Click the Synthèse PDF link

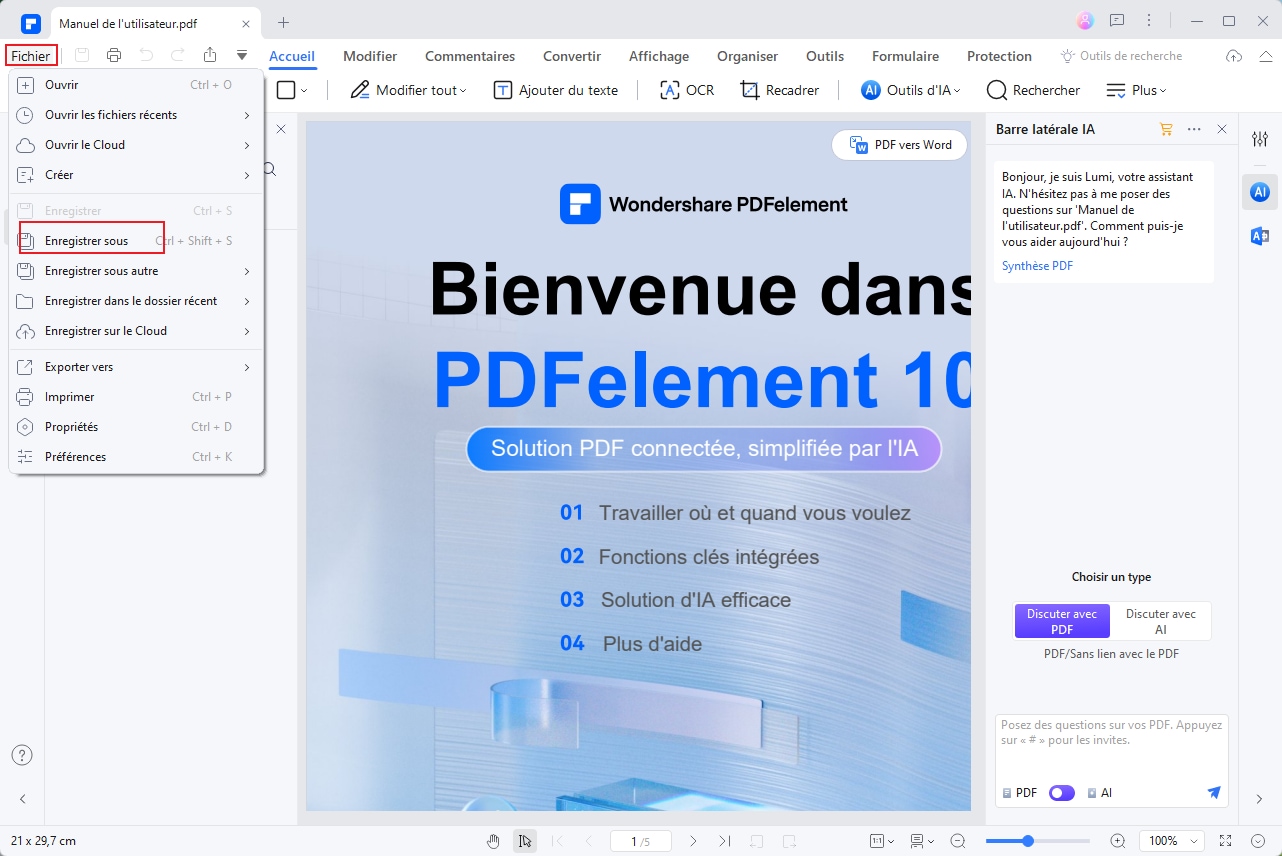click(1037, 266)
